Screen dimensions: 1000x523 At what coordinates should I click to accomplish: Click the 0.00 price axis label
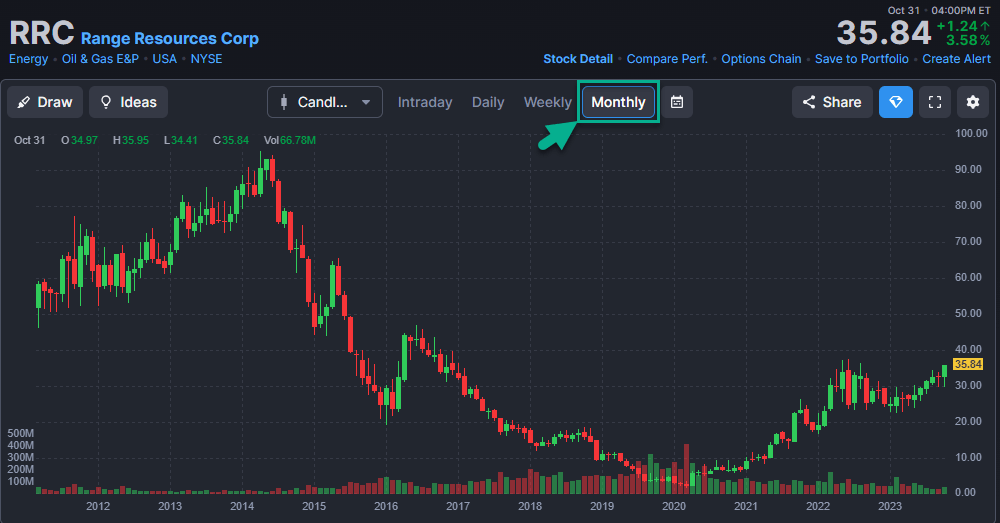point(966,492)
